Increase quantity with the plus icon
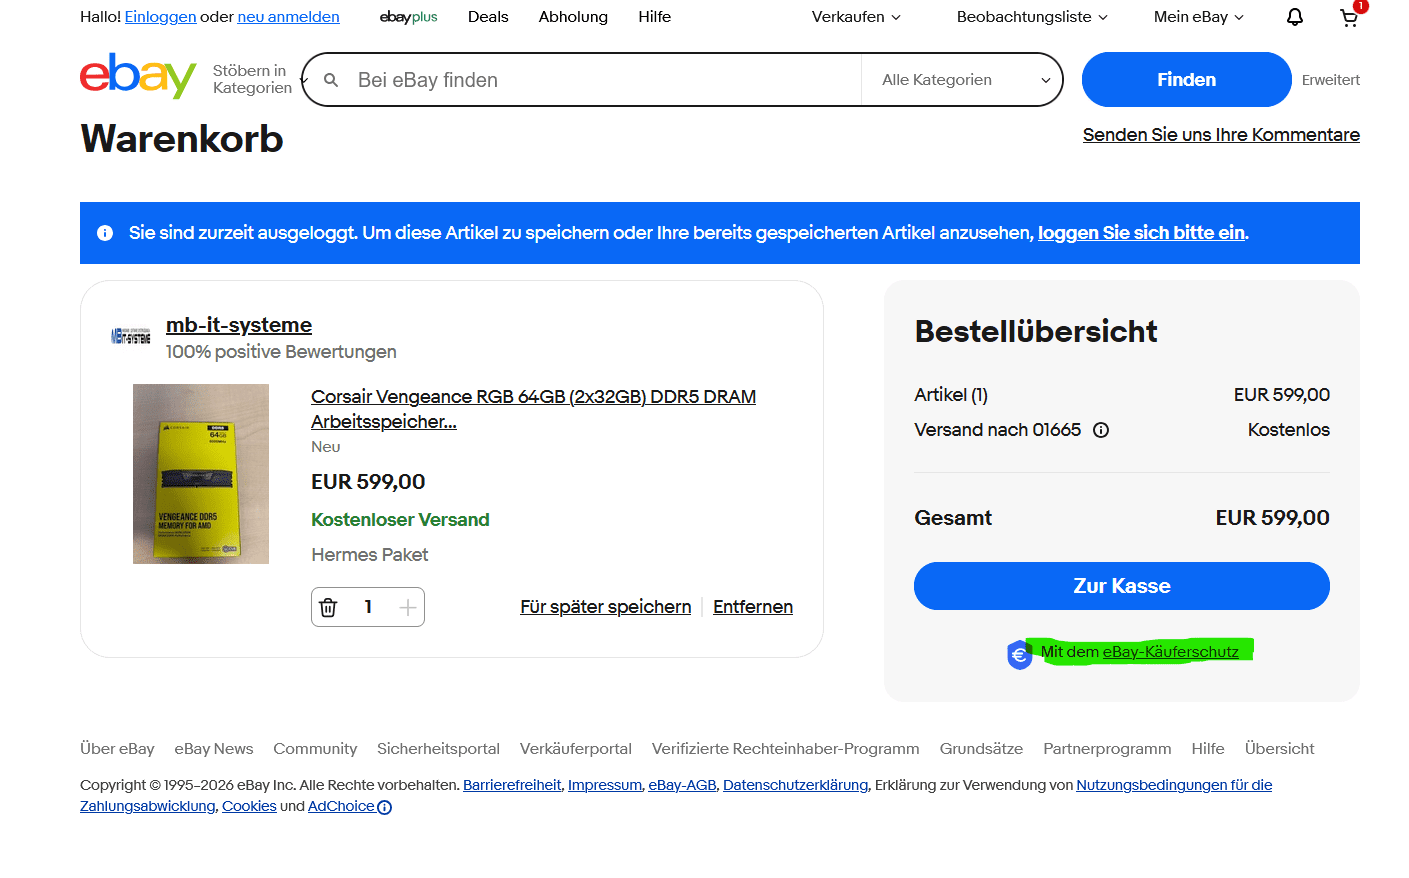The width and height of the screenshot is (1409, 878). coord(407,607)
